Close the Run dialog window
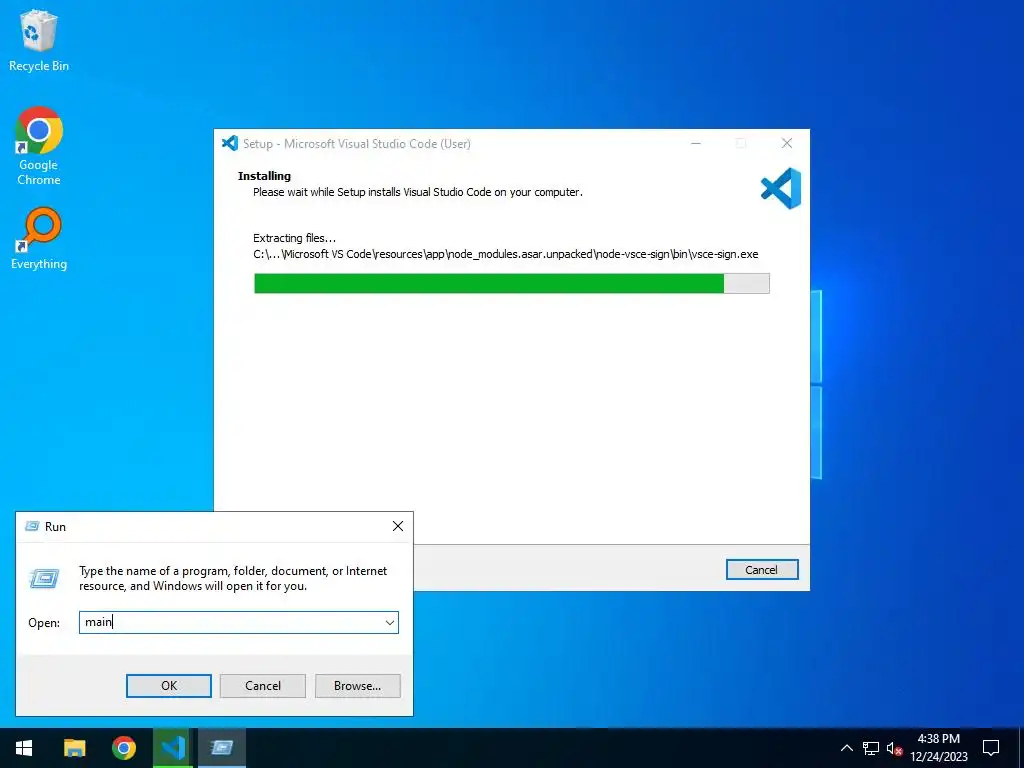The width and height of the screenshot is (1024, 768). pos(398,526)
